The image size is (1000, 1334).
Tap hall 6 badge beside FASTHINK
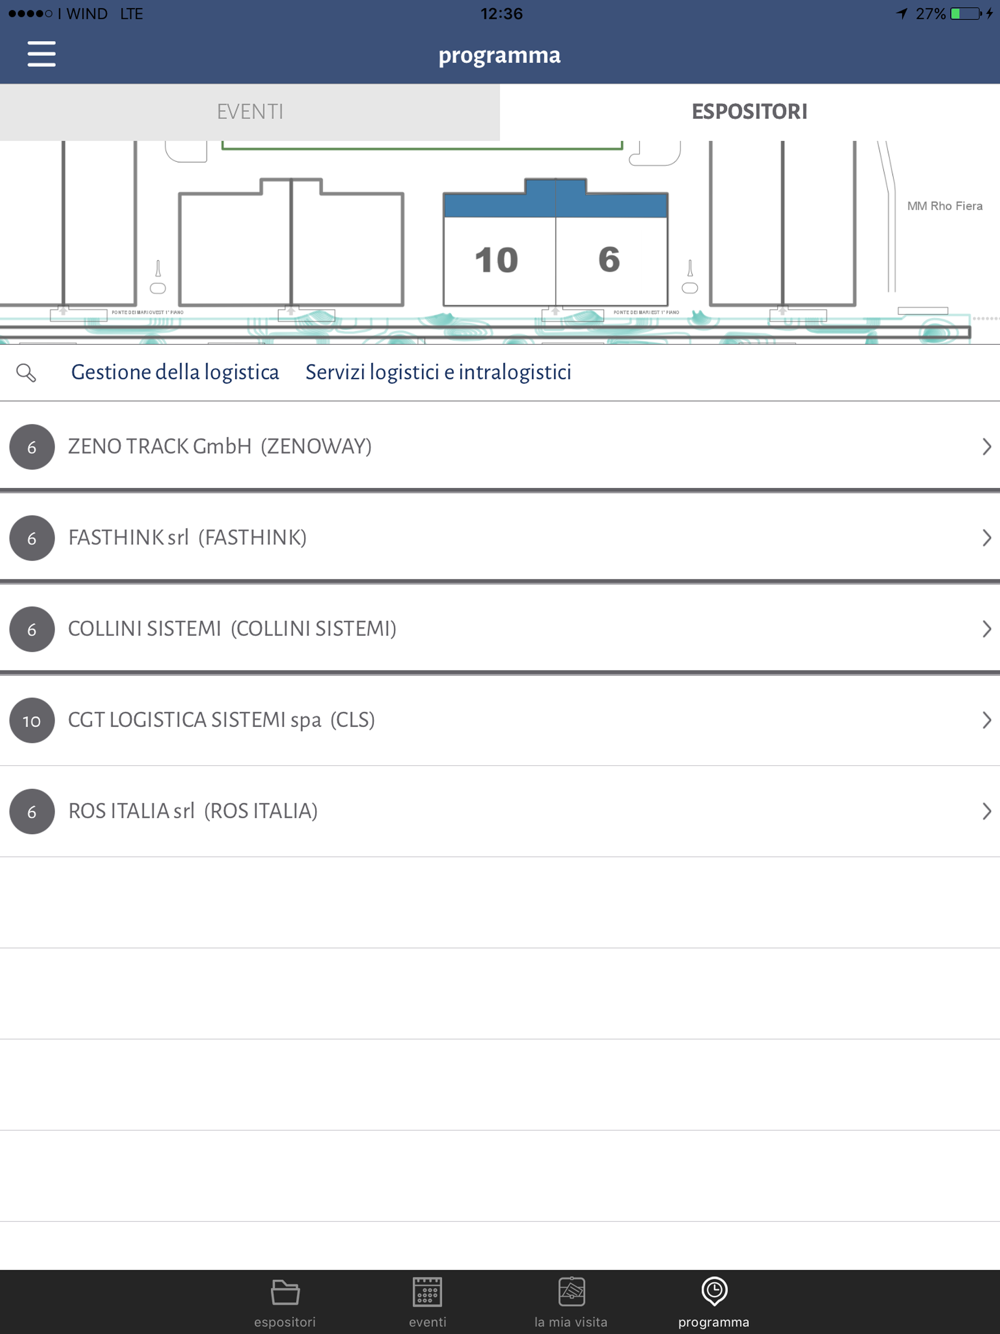(32, 538)
